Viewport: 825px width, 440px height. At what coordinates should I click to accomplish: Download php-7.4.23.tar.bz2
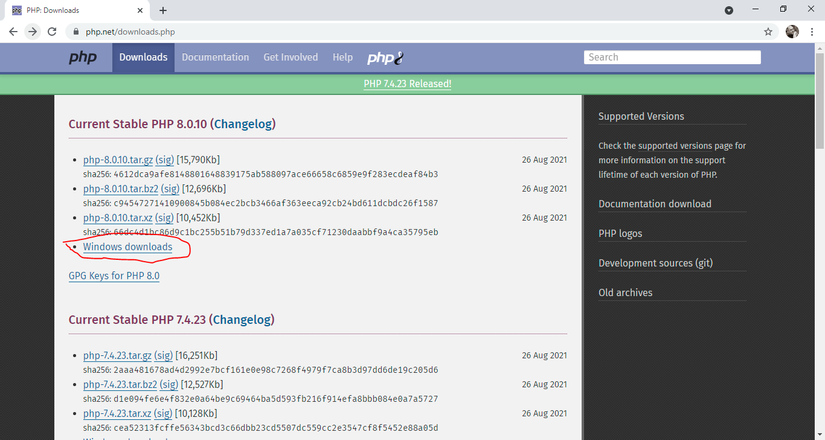tap(120, 384)
